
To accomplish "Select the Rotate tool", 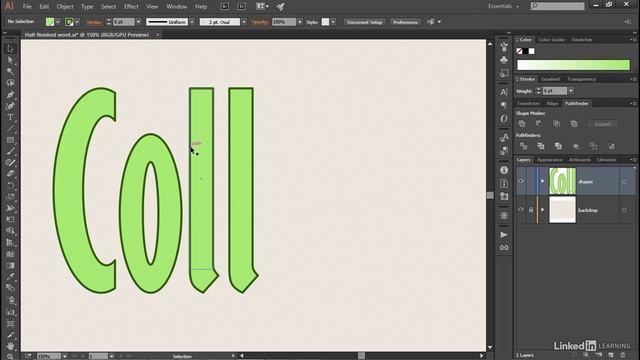I will [x=10, y=186].
